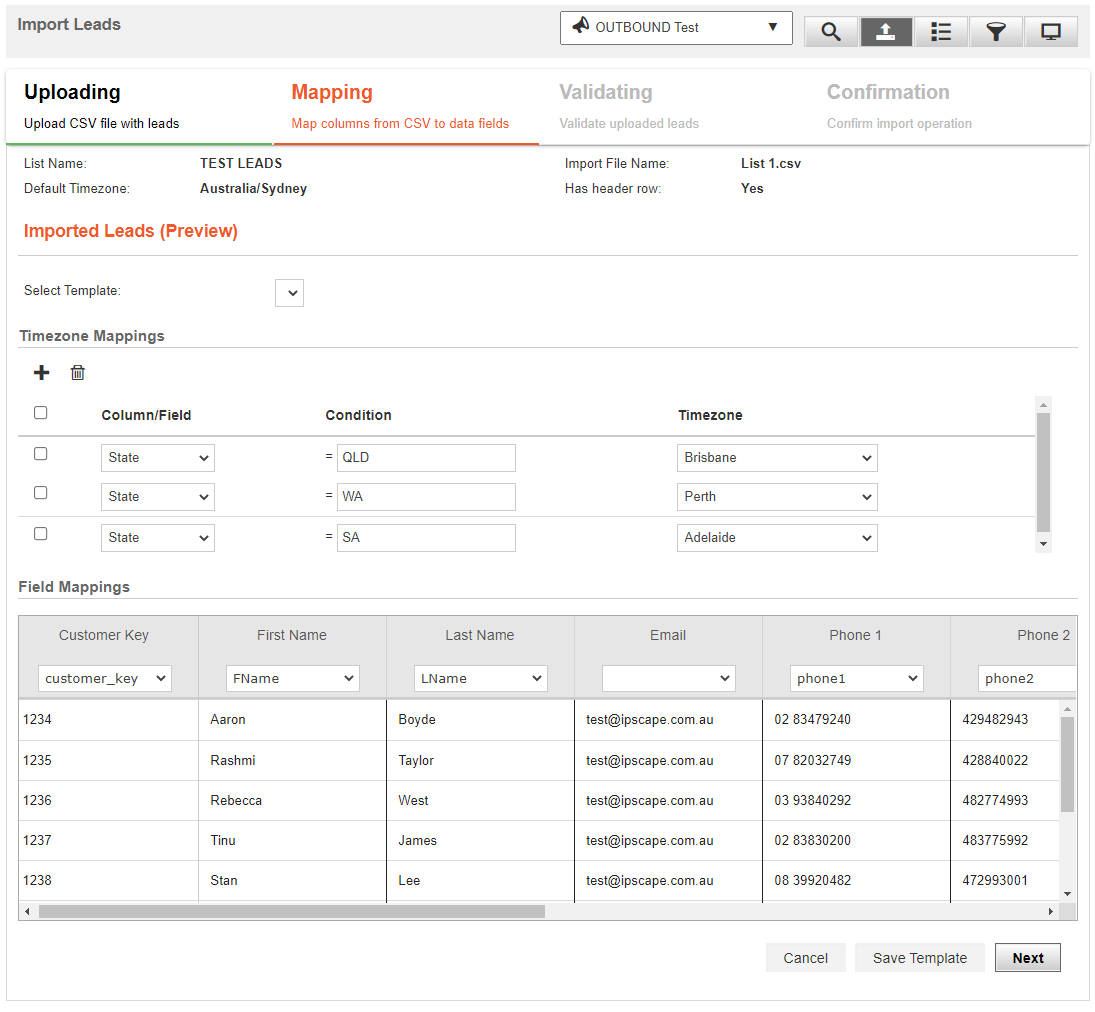The width and height of the screenshot is (1095, 1012).
Task: Click the List 1.csv file name
Action: (771, 163)
